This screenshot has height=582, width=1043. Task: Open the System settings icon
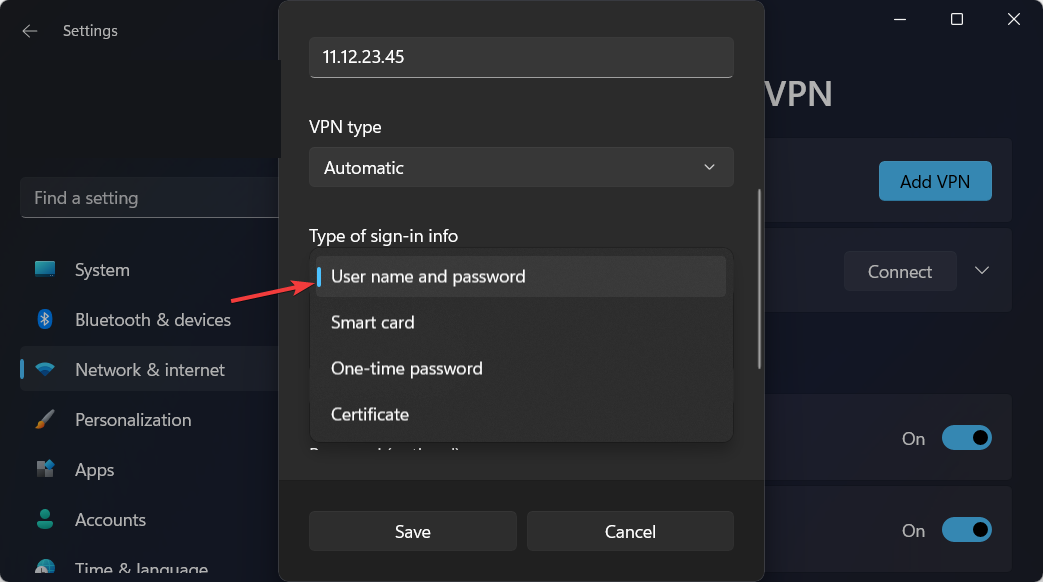point(45,269)
